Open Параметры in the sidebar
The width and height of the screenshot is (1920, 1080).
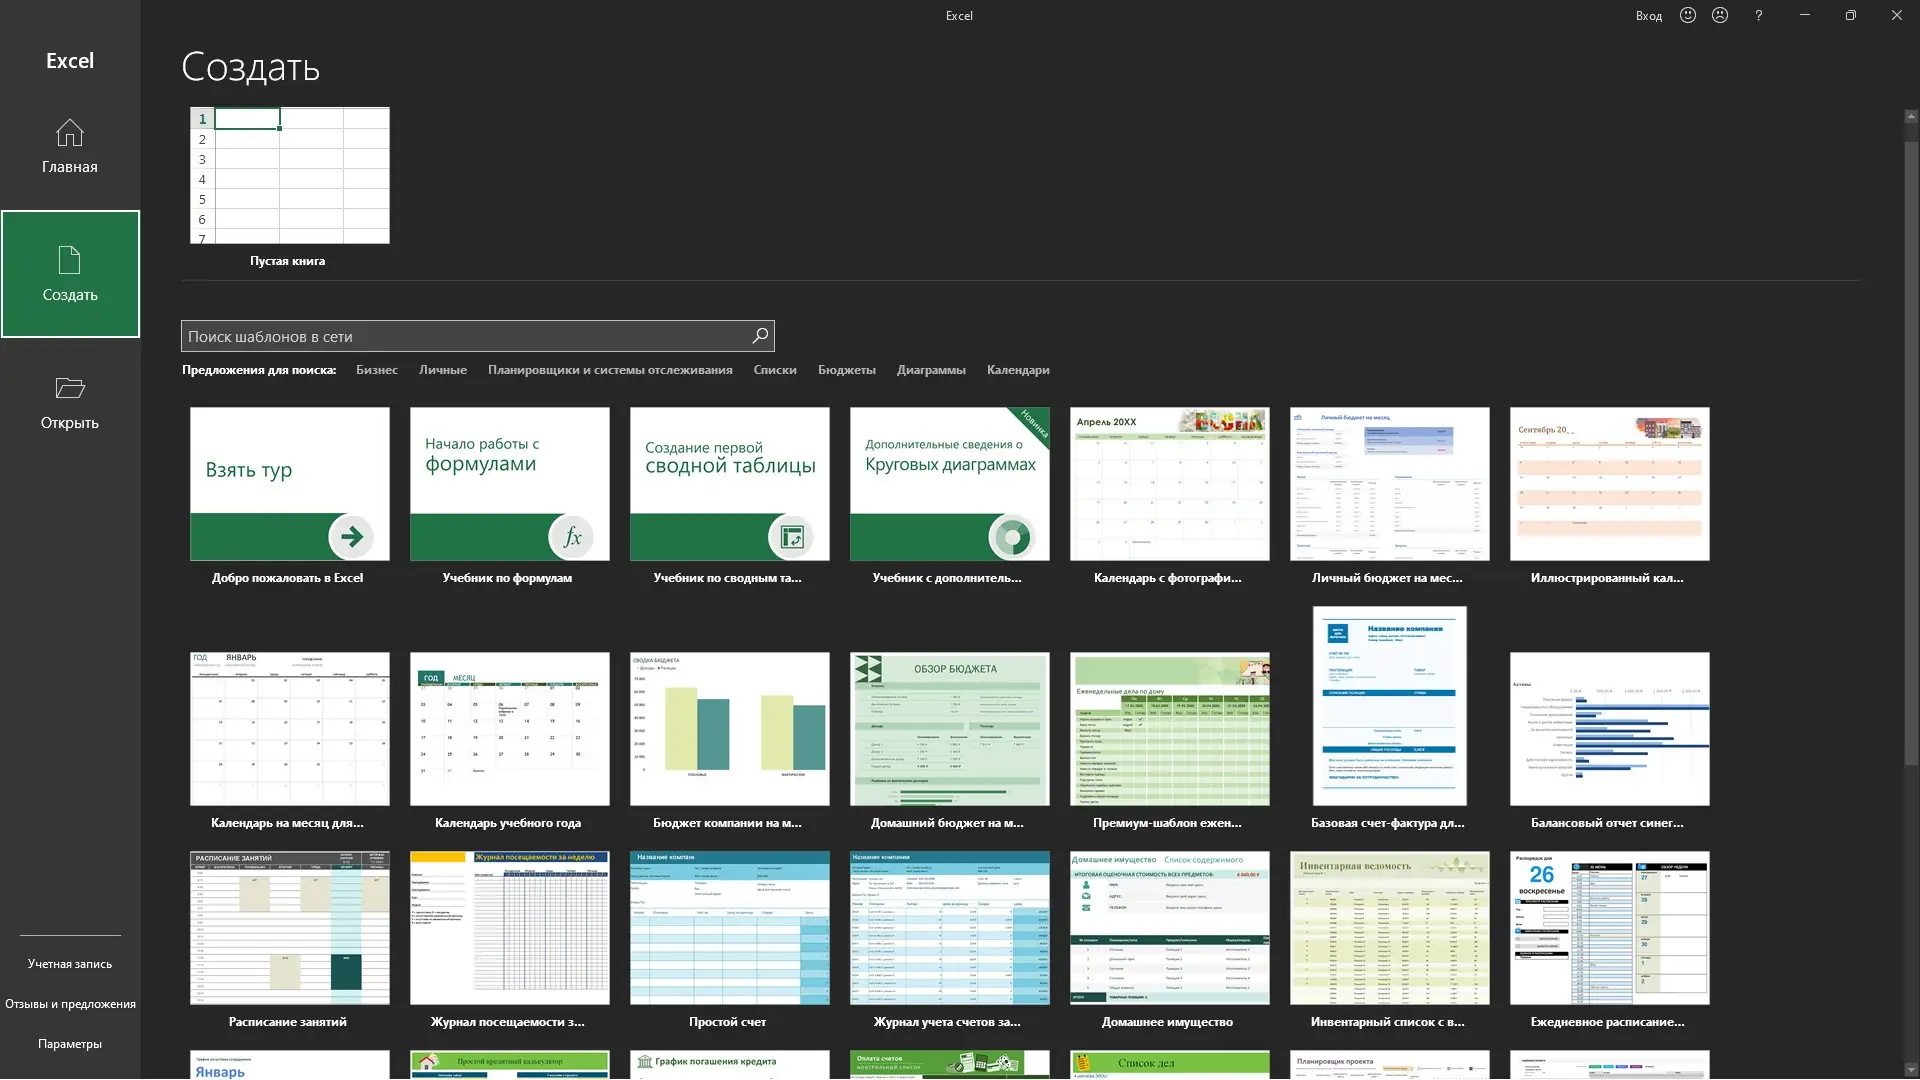[69, 1044]
